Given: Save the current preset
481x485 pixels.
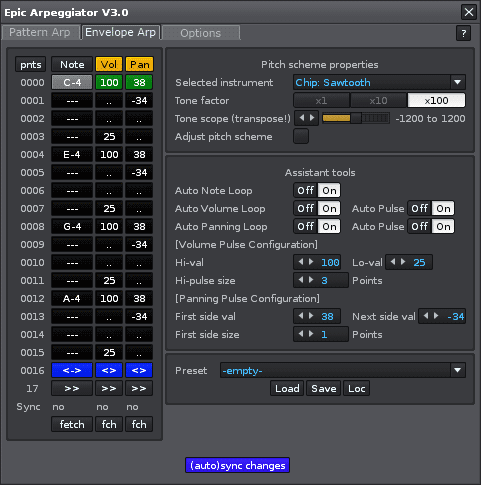Looking at the screenshot, I should click(x=324, y=388).
